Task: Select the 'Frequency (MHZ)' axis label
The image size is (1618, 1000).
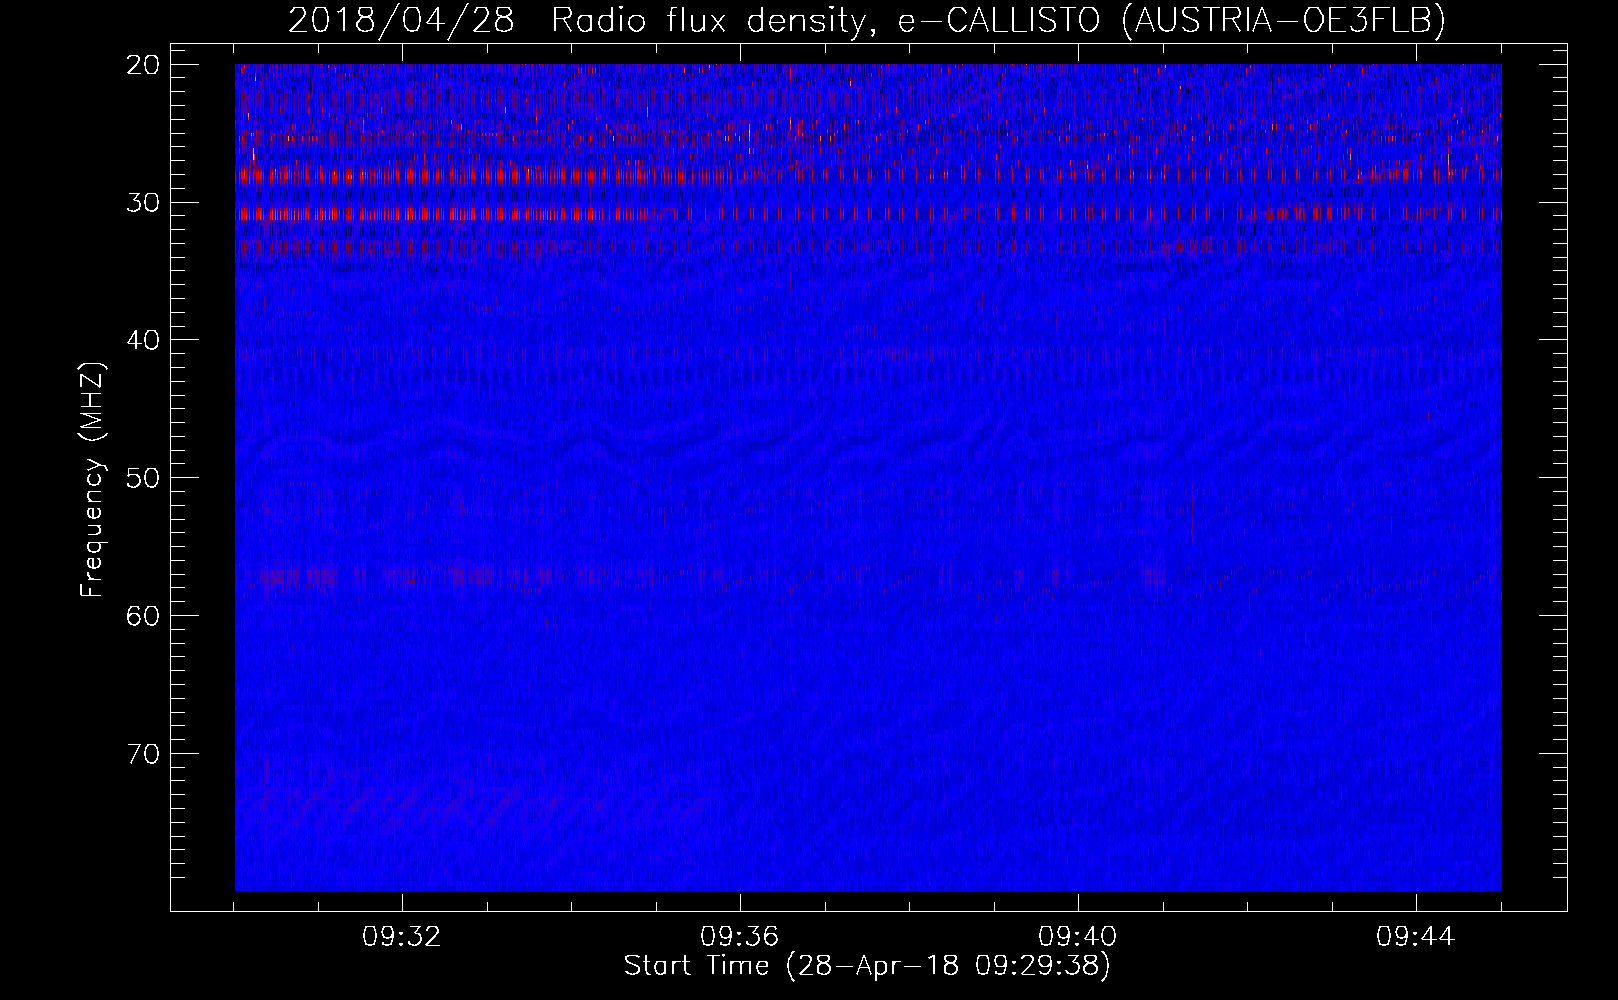Action: (92, 479)
